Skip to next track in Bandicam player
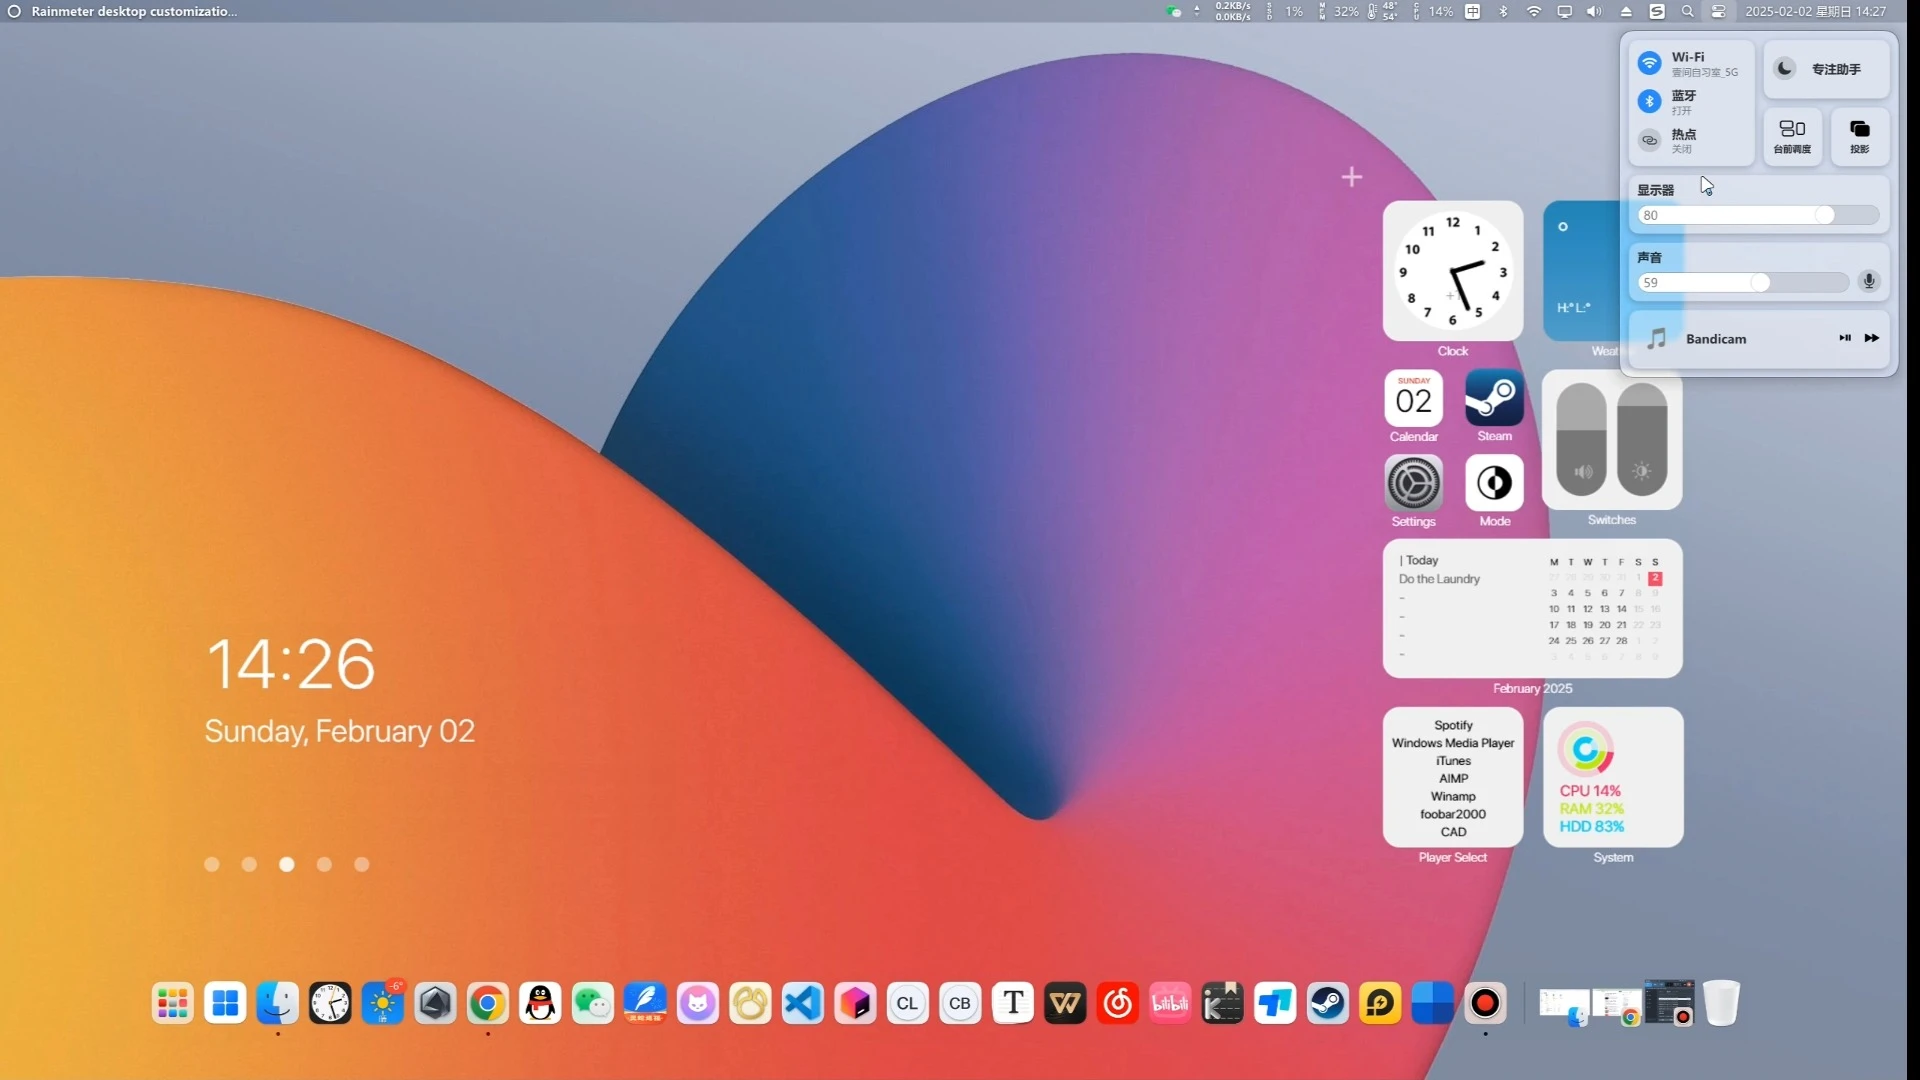Viewport: 1920px width, 1080px height. 1871,338
